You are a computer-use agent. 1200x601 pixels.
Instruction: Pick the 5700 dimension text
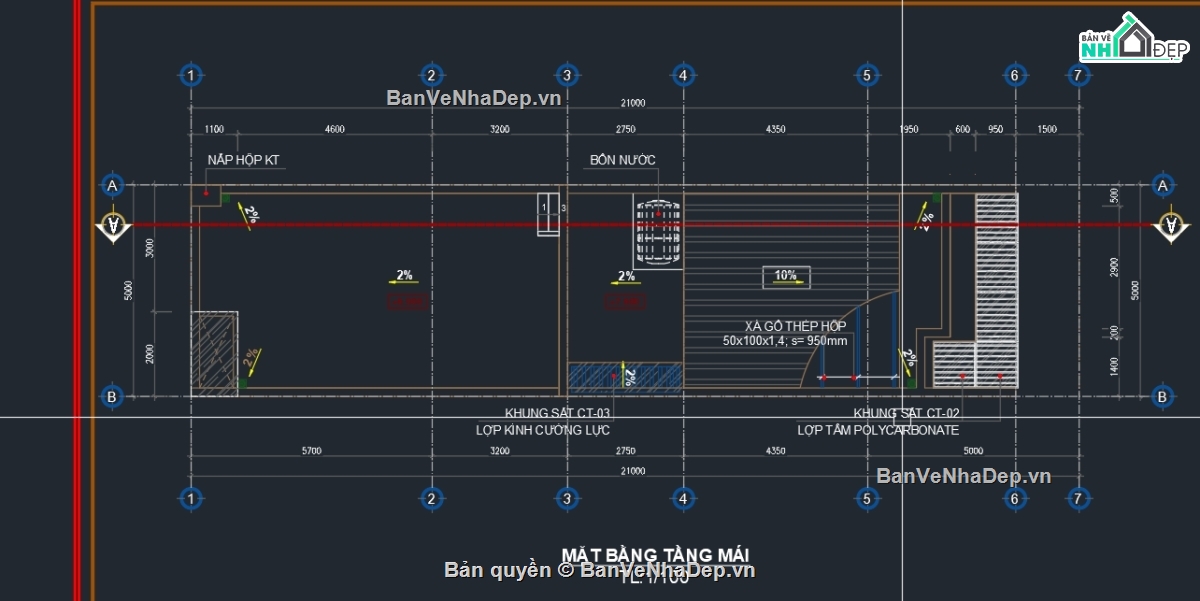pos(311,451)
